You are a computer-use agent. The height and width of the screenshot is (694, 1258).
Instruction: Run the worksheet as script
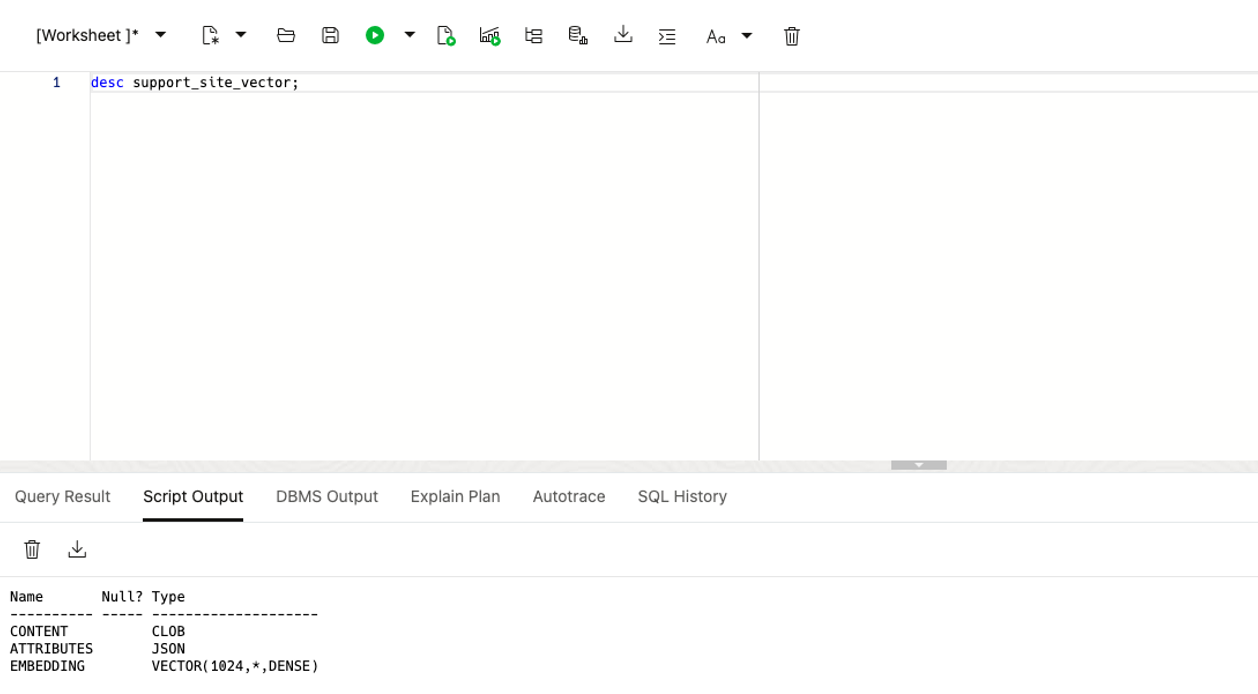pos(446,35)
